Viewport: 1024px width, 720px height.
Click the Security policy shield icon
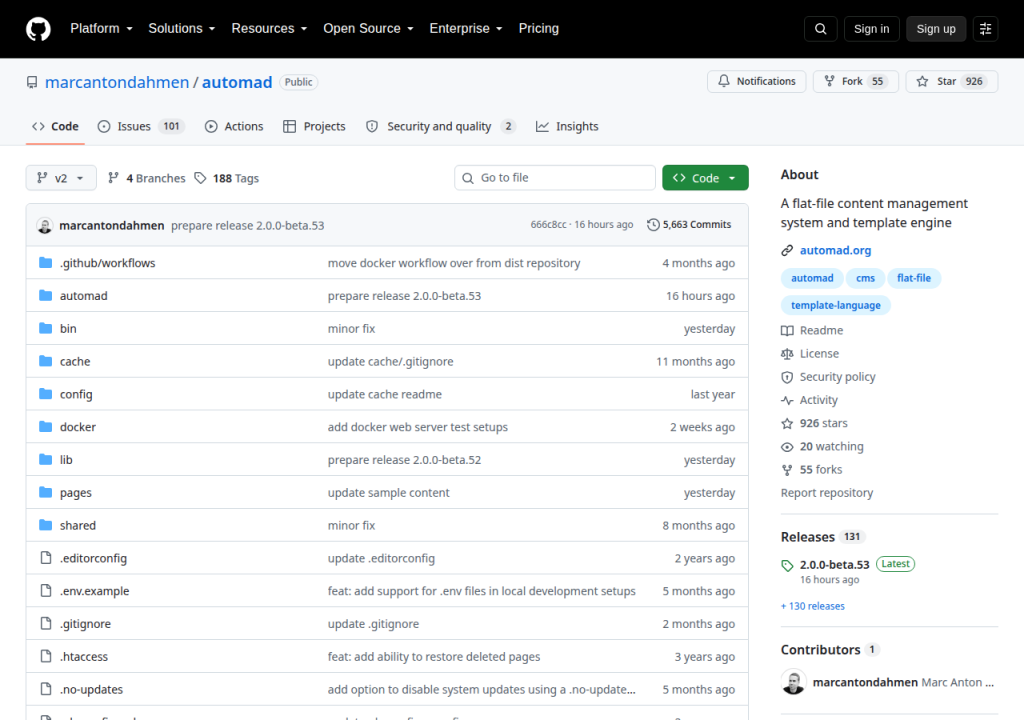(x=787, y=377)
